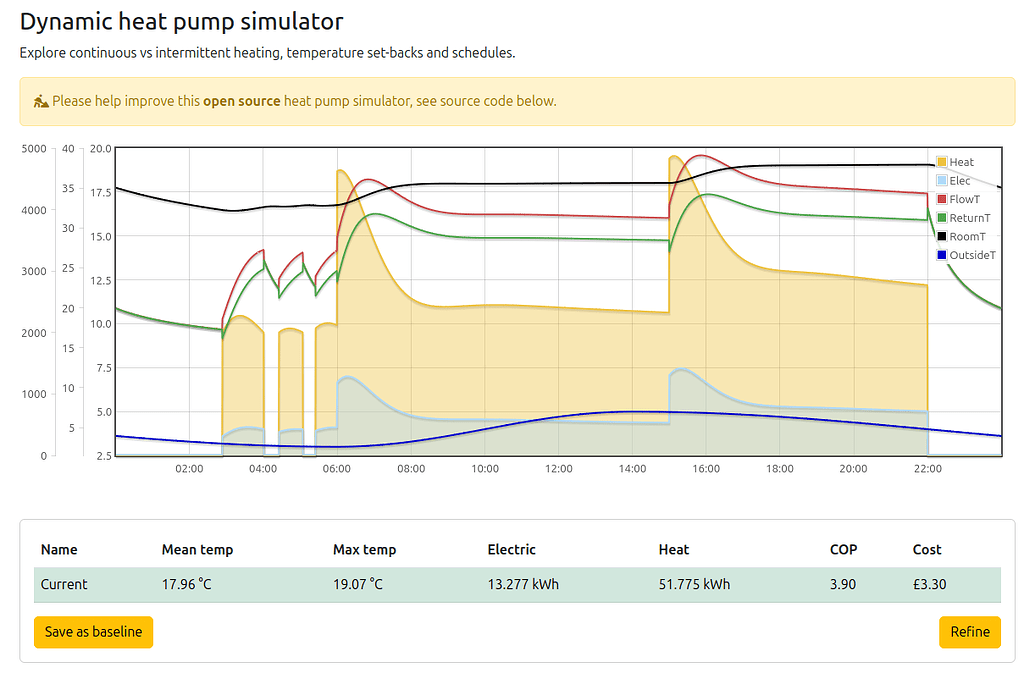Select the Current row name cell
The image size is (1024, 673).
[64, 584]
